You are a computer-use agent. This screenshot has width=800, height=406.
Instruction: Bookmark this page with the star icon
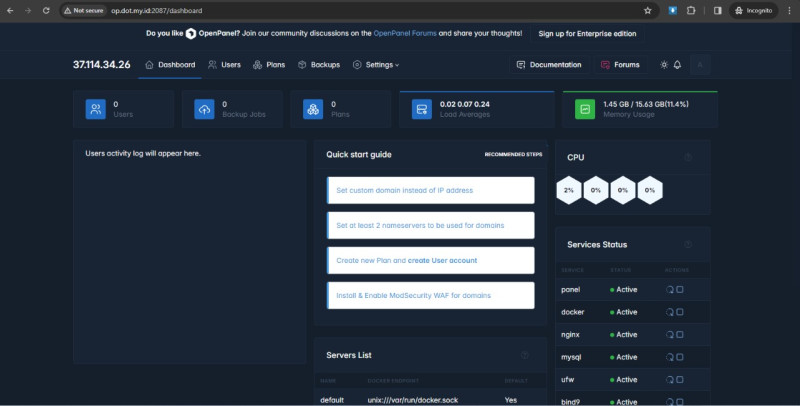[648, 10]
